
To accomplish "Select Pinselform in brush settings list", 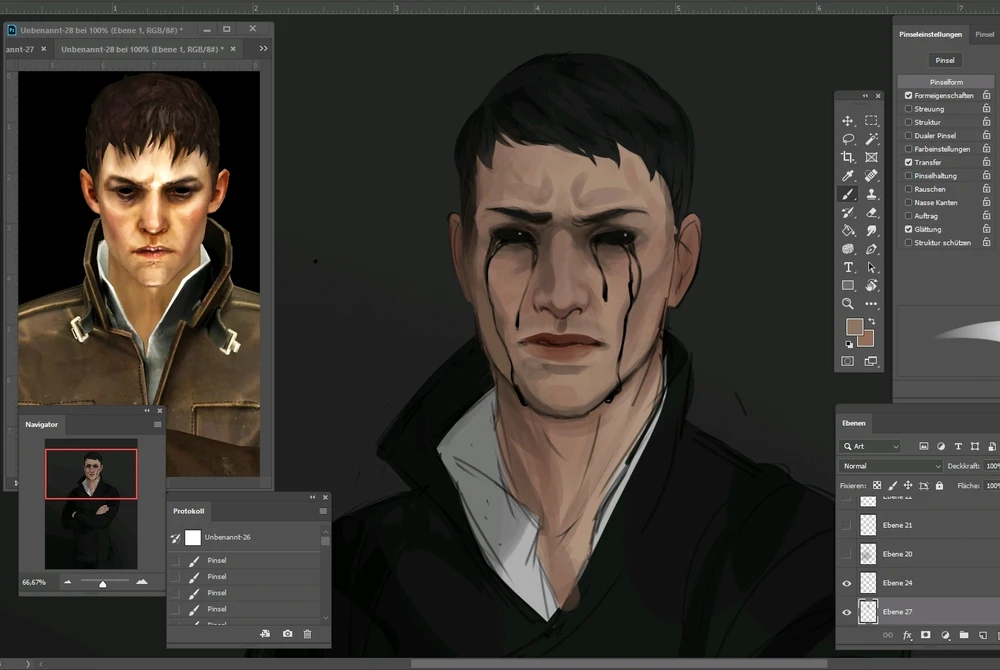I will (946, 82).
